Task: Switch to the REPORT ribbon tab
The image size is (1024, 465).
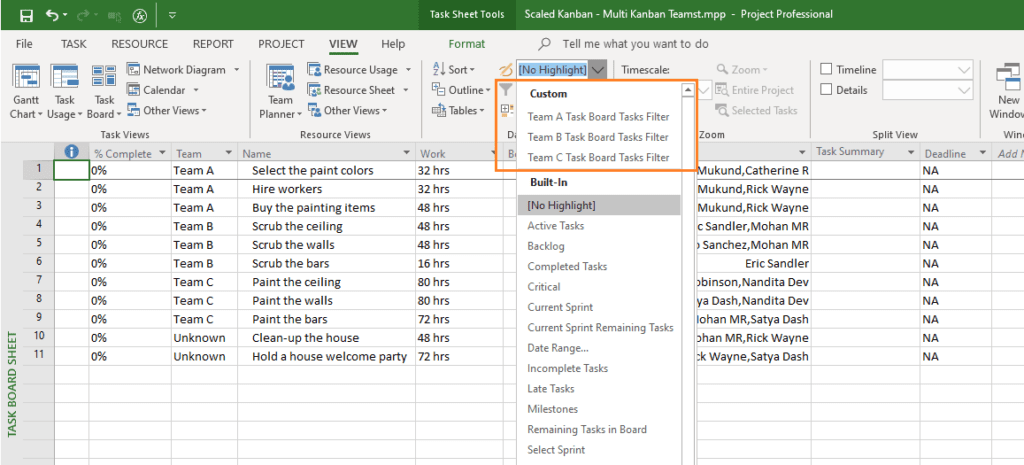Action: tap(213, 44)
